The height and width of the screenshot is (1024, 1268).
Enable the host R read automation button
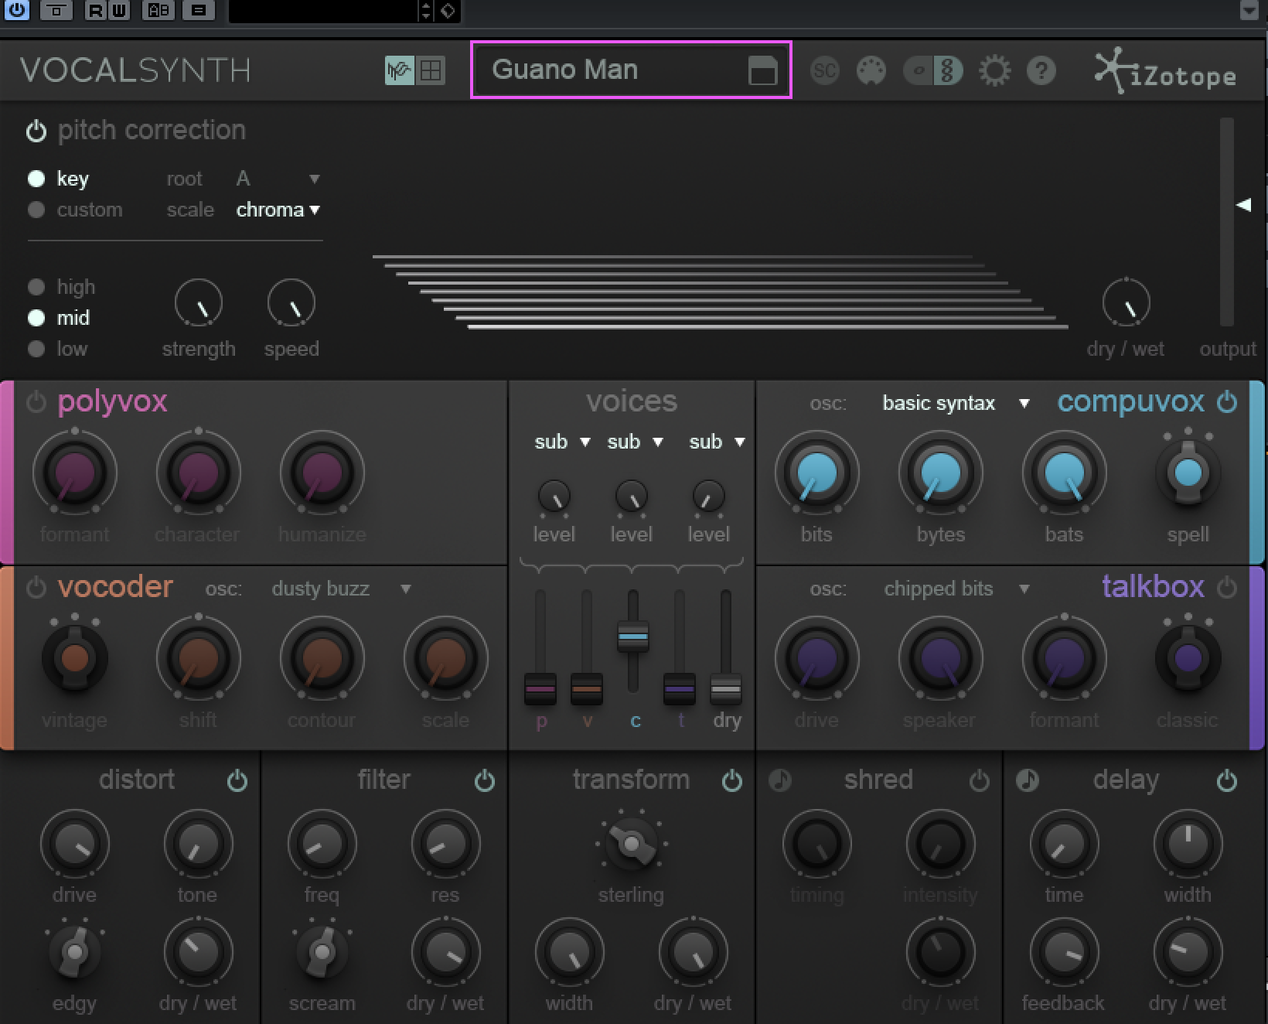[96, 10]
